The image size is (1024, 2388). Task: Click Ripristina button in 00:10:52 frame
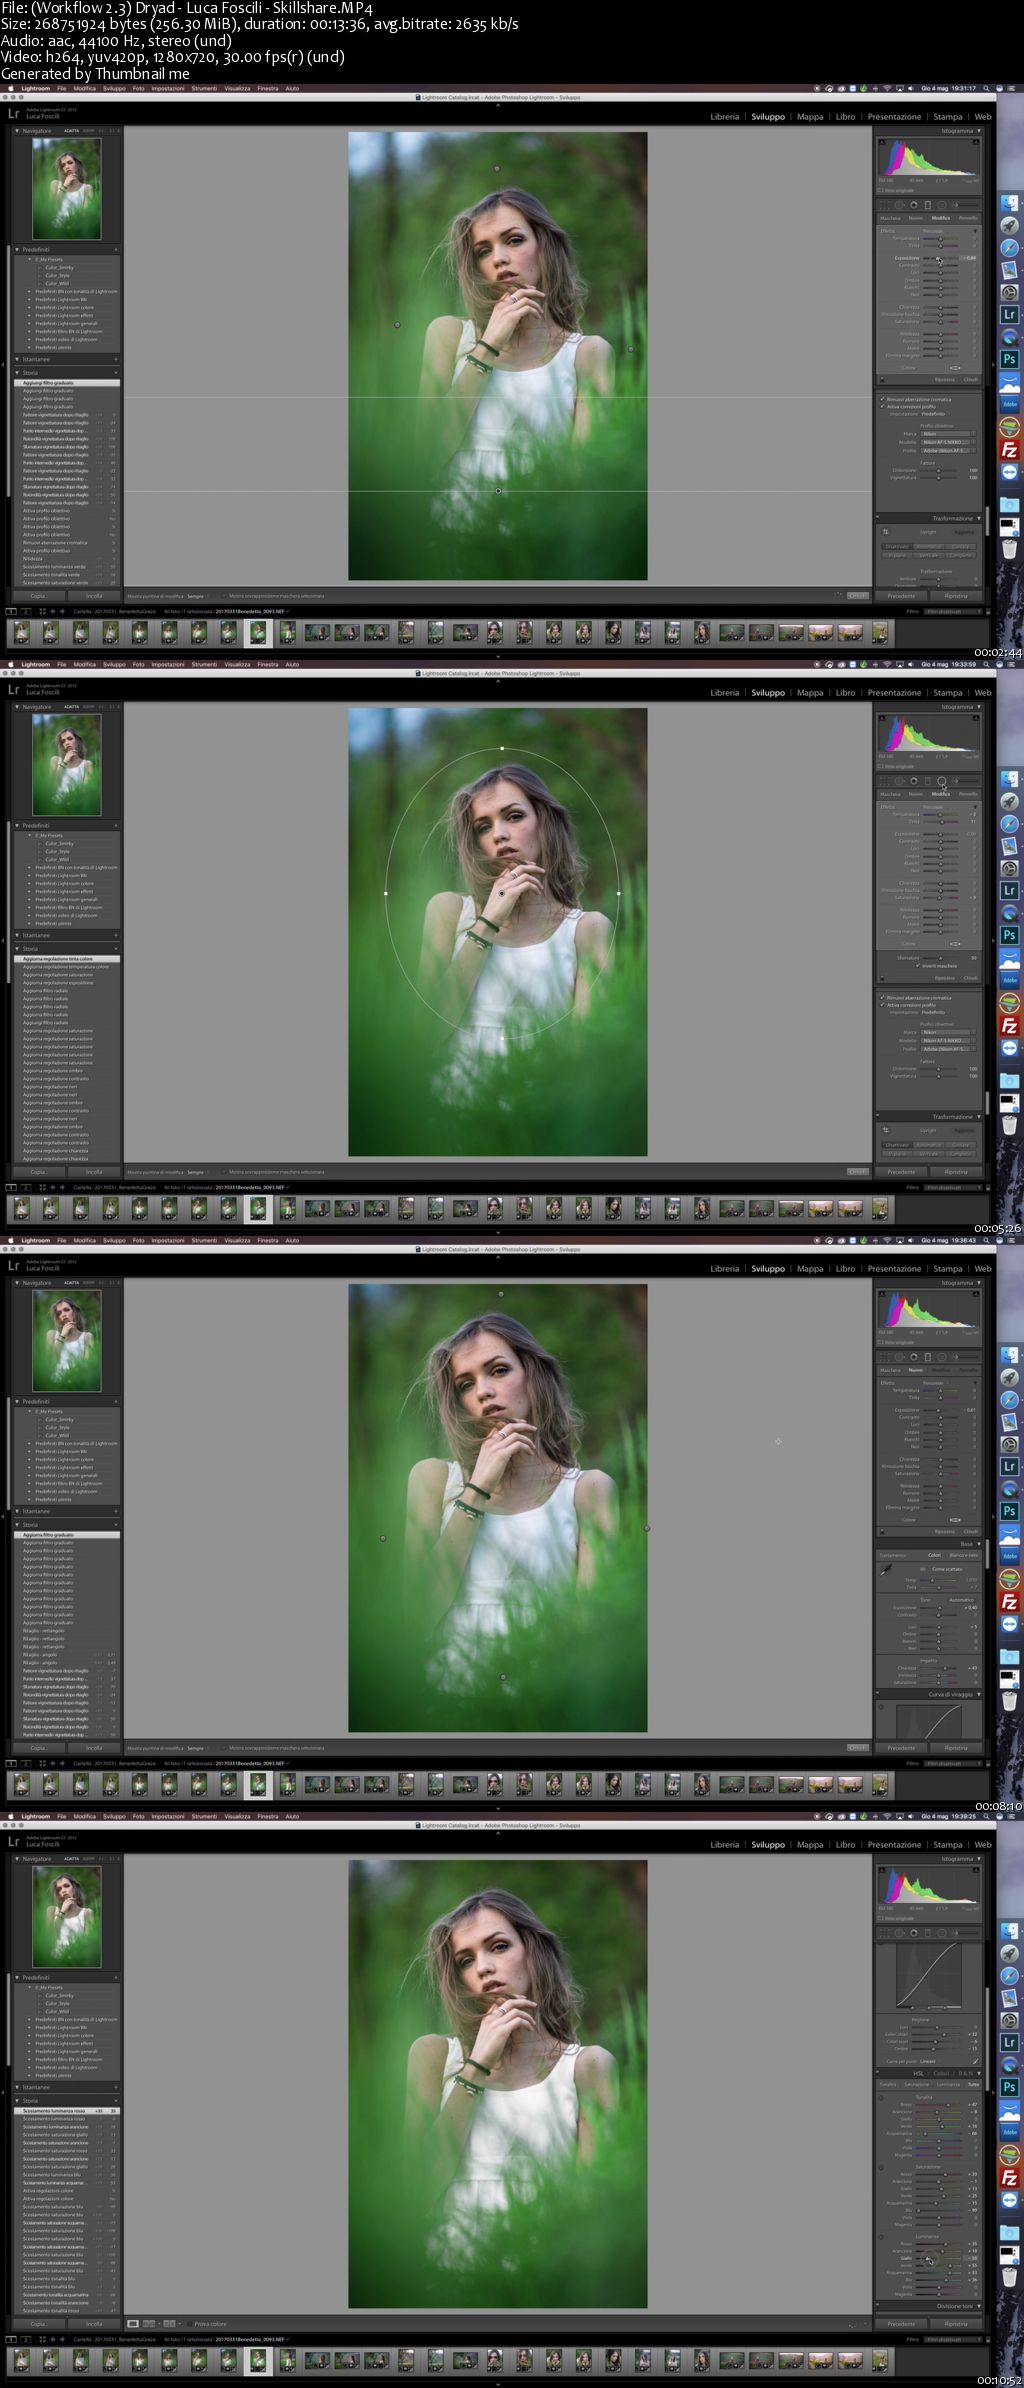(x=956, y=2324)
